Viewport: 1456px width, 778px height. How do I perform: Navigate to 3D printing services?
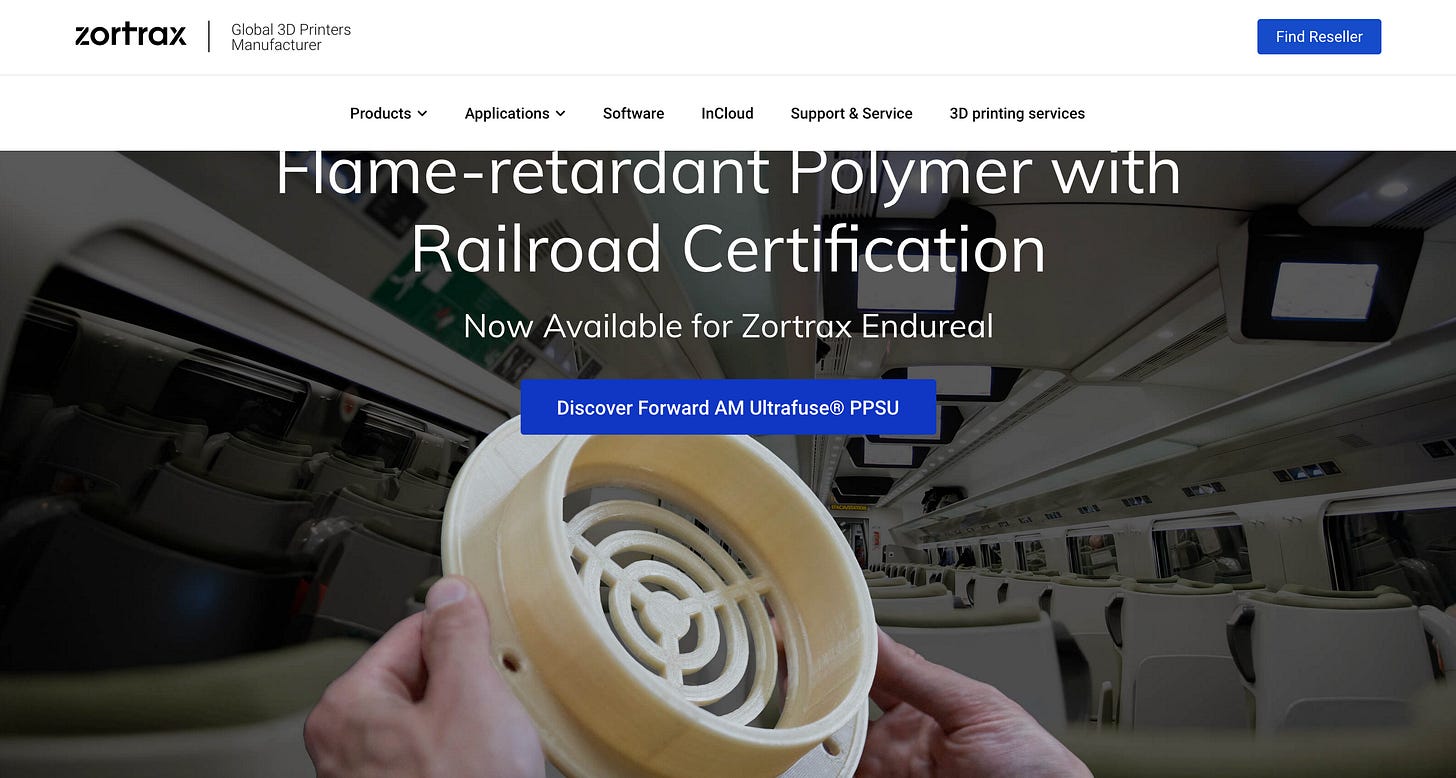click(1017, 113)
